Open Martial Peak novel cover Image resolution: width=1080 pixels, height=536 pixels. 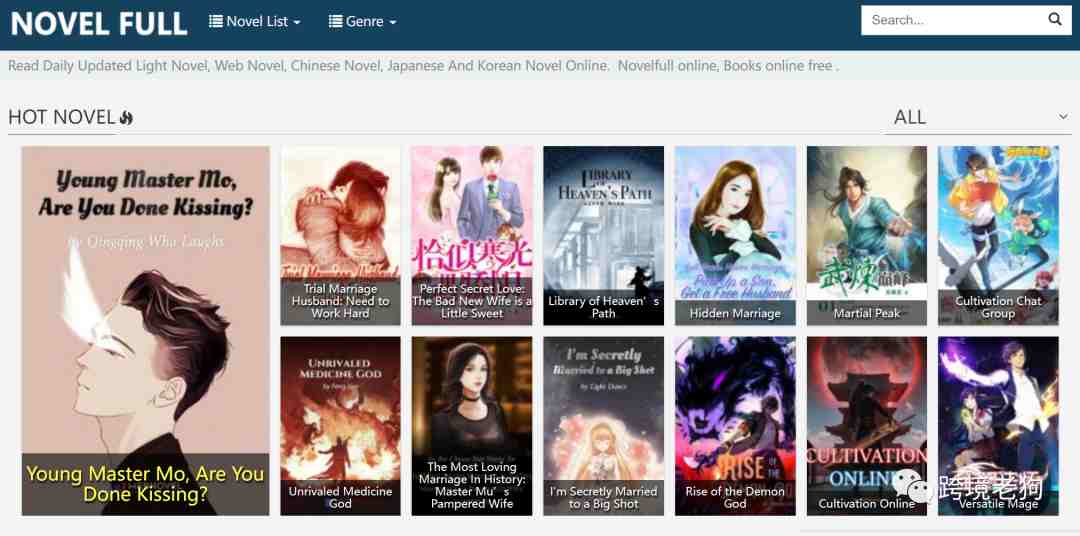click(x=866, y=236)
